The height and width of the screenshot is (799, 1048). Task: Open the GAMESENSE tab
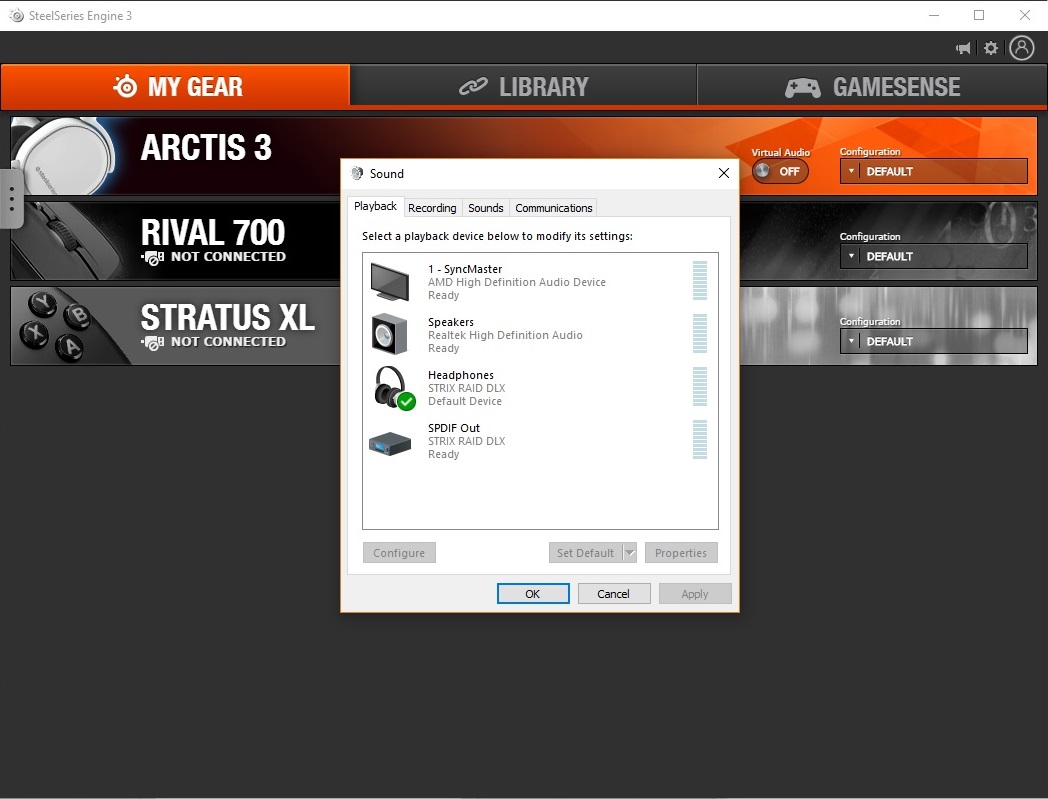(x=872, y=86)
